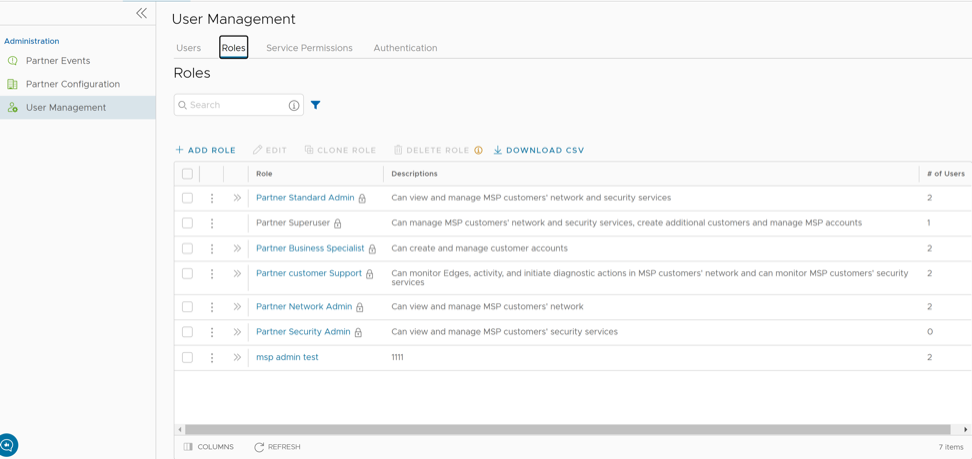Open the support chat bubble icon
This screenshot has width=972, height=459.
tap(8, 445)
